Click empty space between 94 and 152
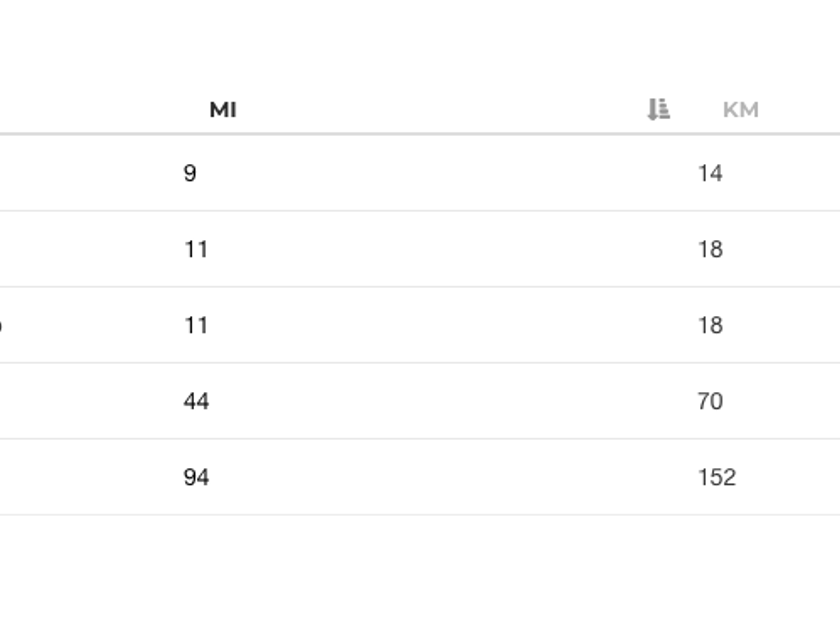The image size is (840, 630). click(450, 477)
